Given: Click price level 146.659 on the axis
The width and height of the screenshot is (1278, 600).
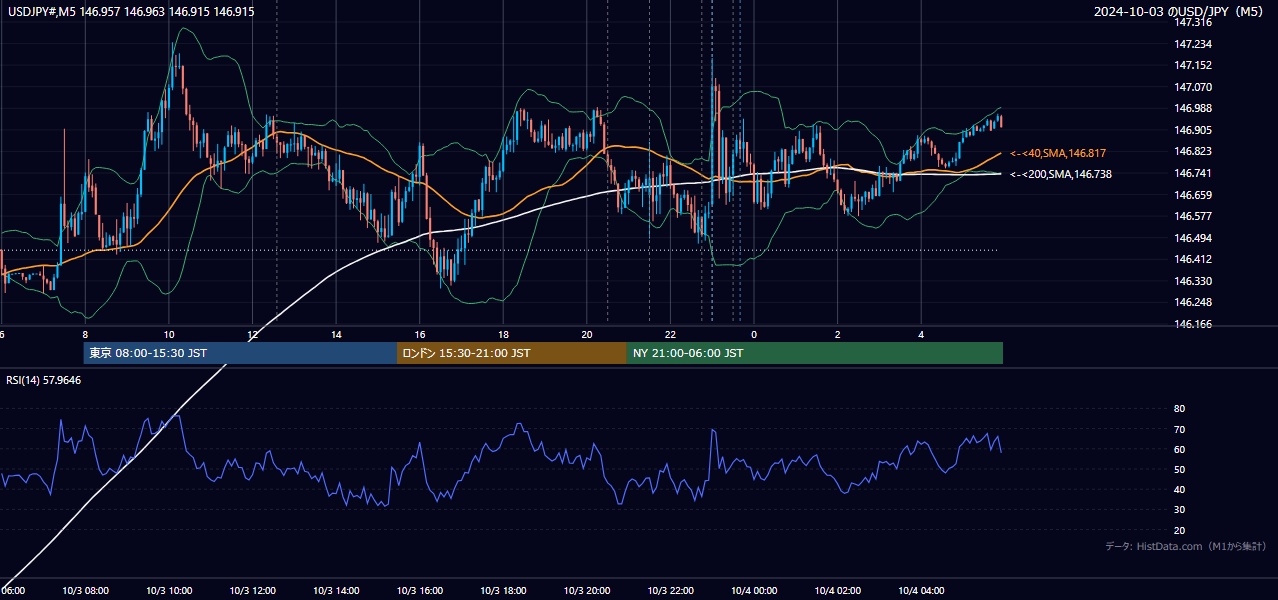Looking at the screenshot, I should pyautogui.click(x=1193, y=195).
